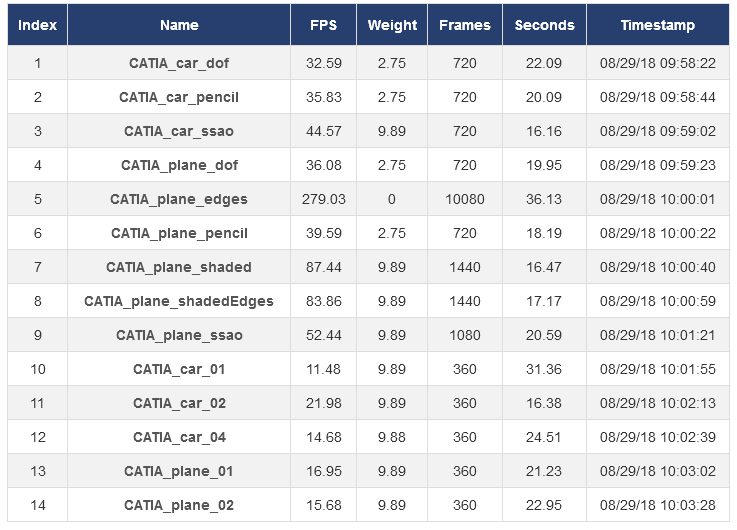Click the FPS column header
This screenshot has height=530, width=737.
coord(323,25)
